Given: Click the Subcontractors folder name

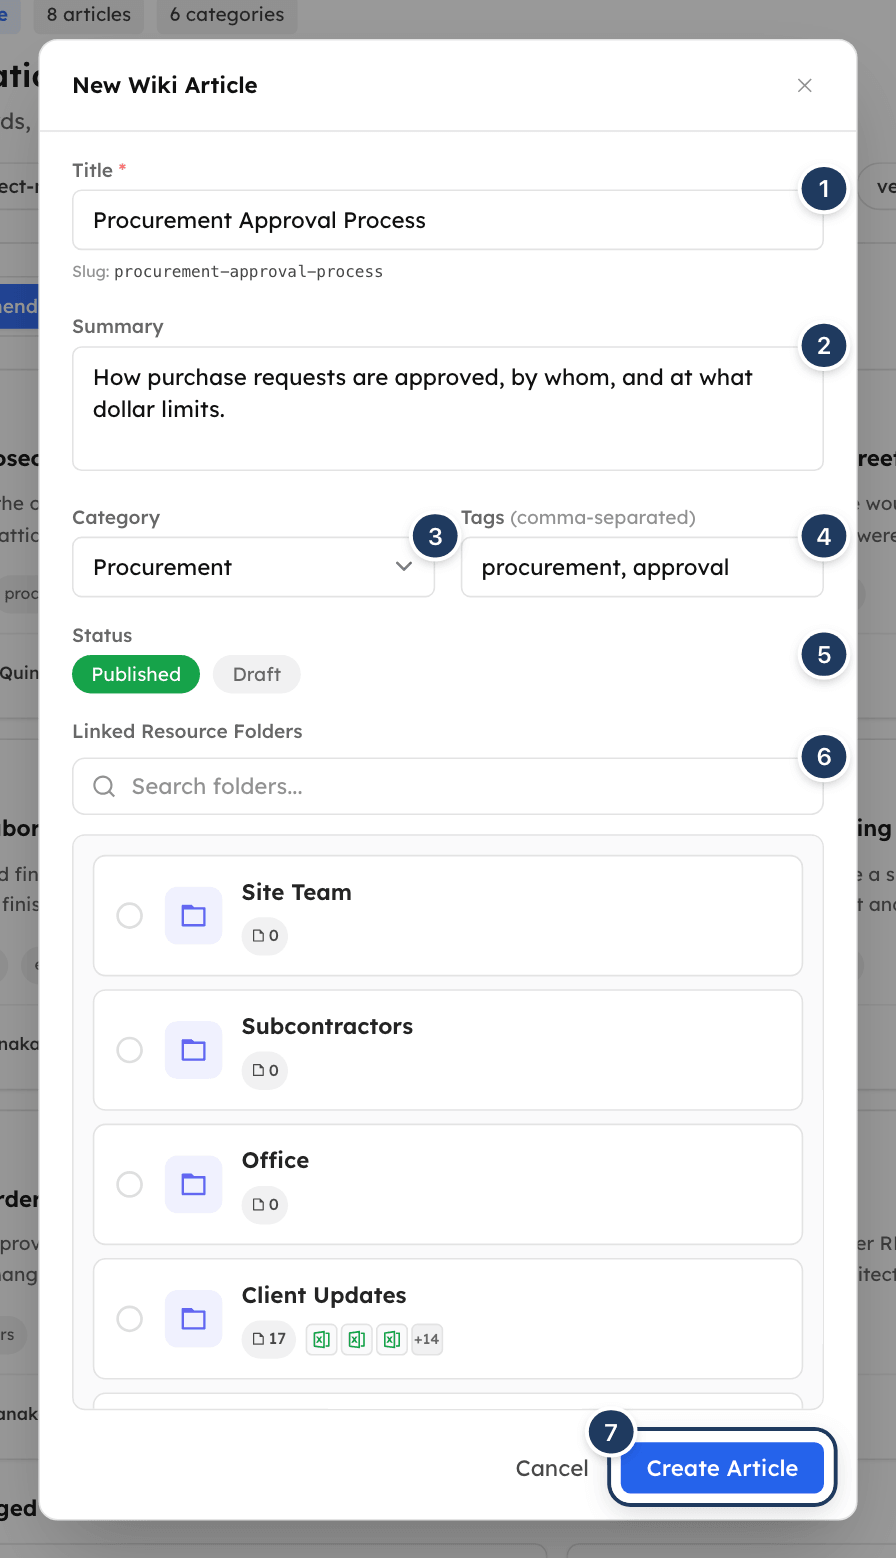Looking at the screenshot, I should click(327, 1026).
